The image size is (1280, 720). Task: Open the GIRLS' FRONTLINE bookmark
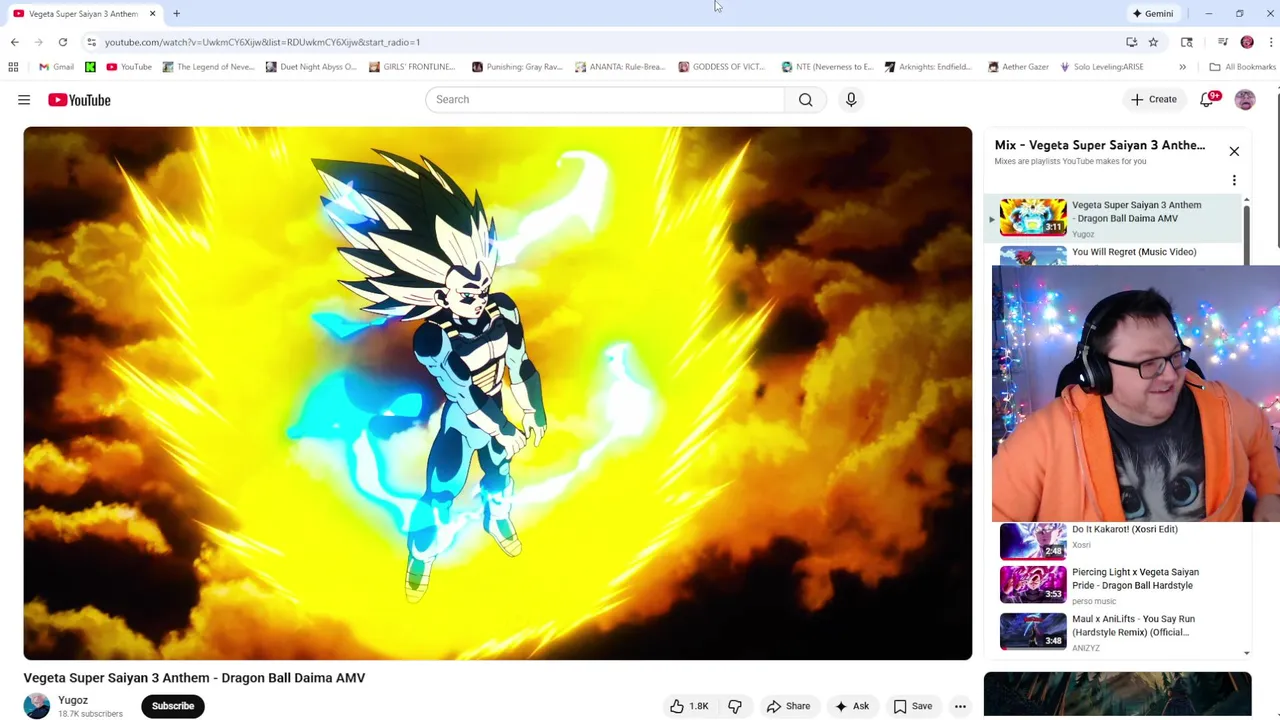(x=412, y=67)
